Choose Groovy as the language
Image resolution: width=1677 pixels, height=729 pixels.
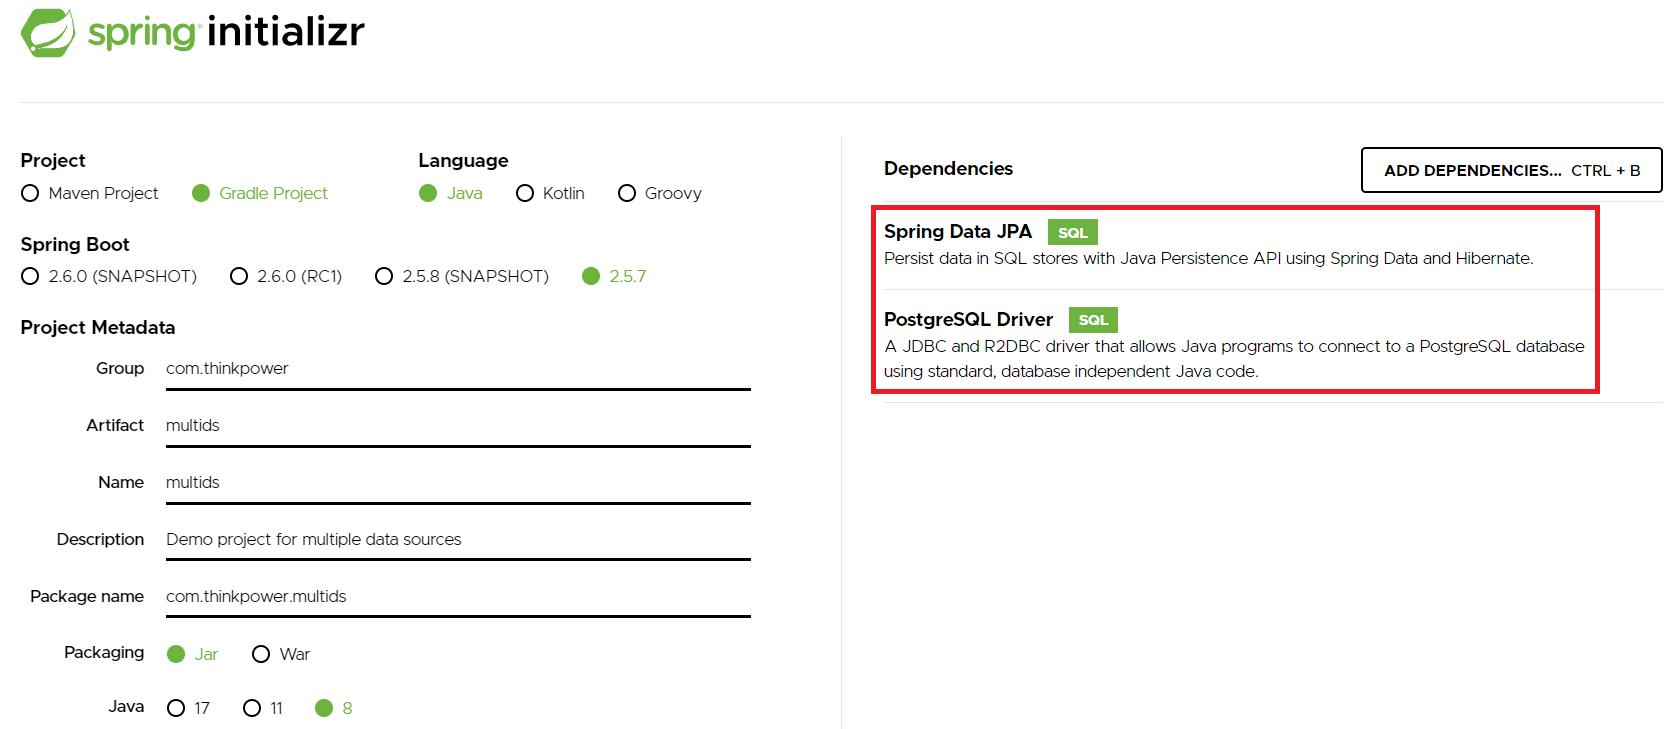coord(627,193)
